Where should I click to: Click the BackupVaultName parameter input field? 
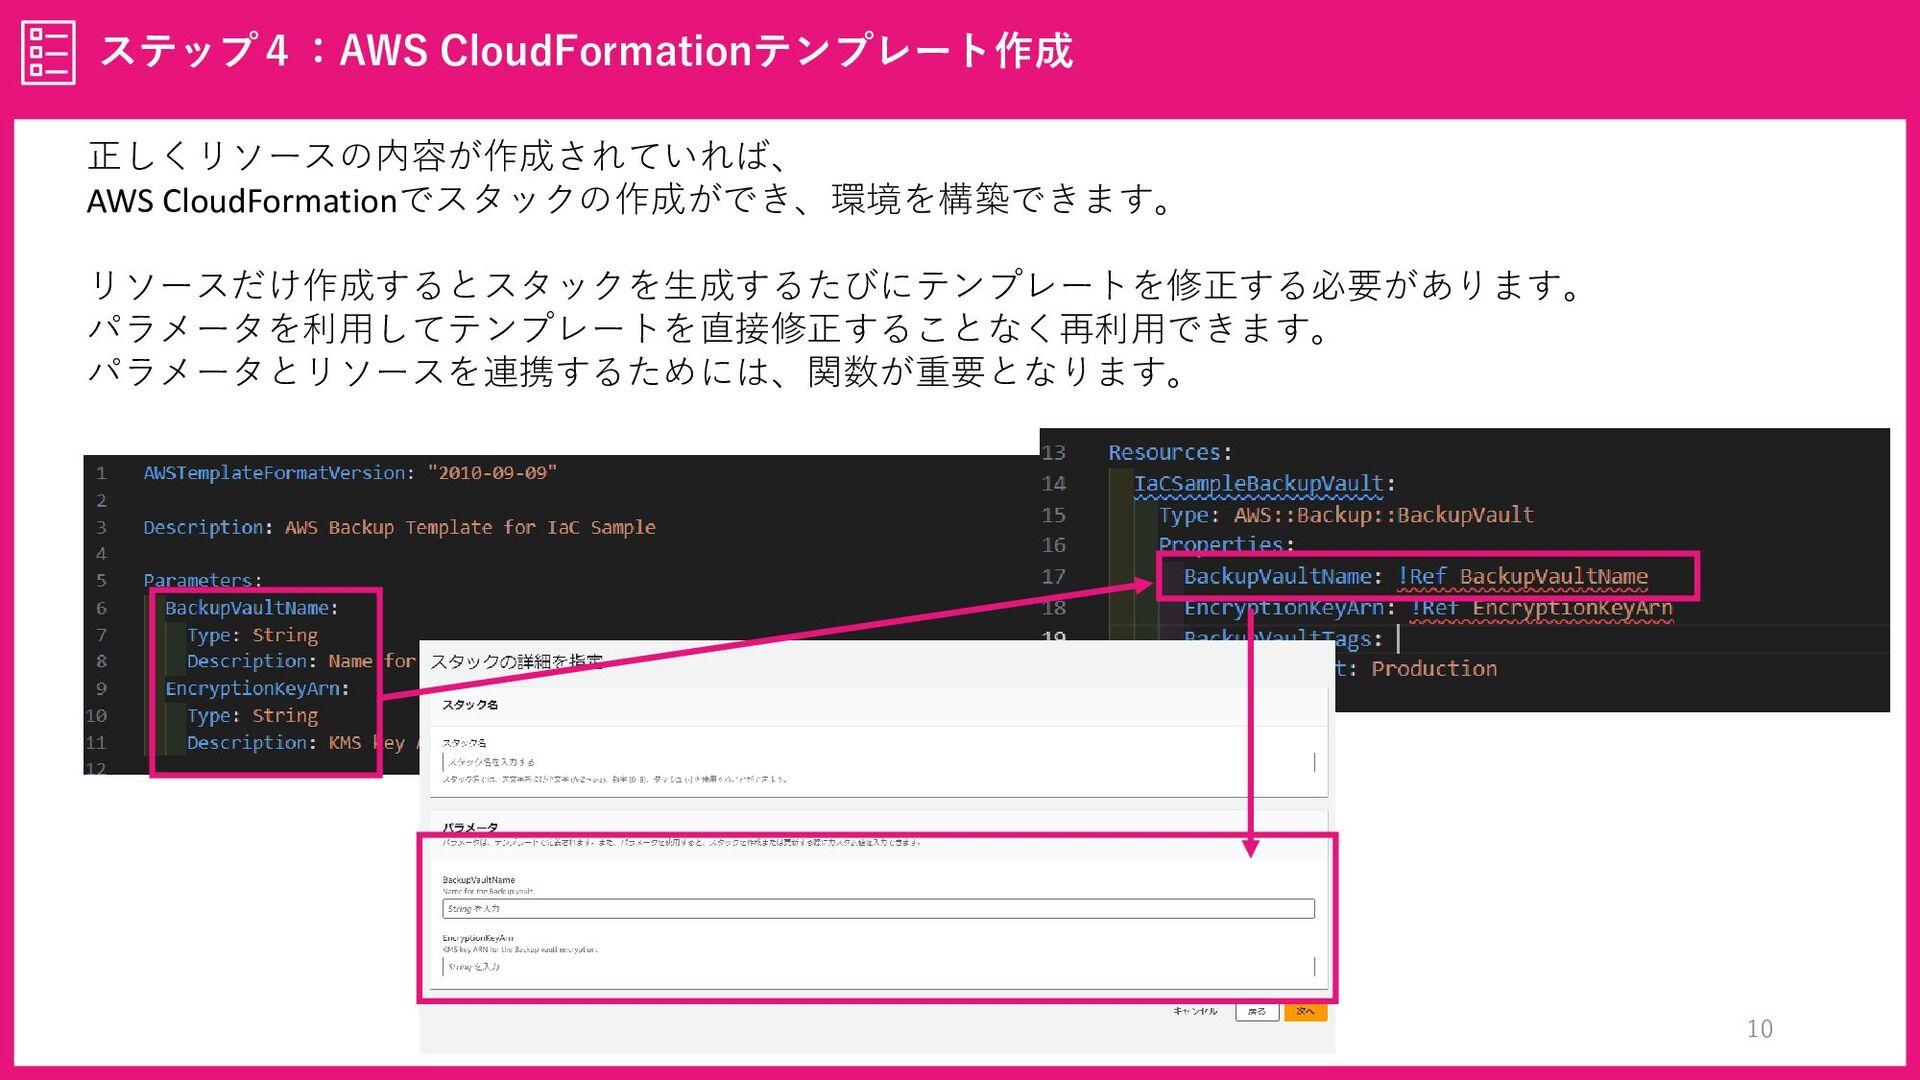click(879, 909)
